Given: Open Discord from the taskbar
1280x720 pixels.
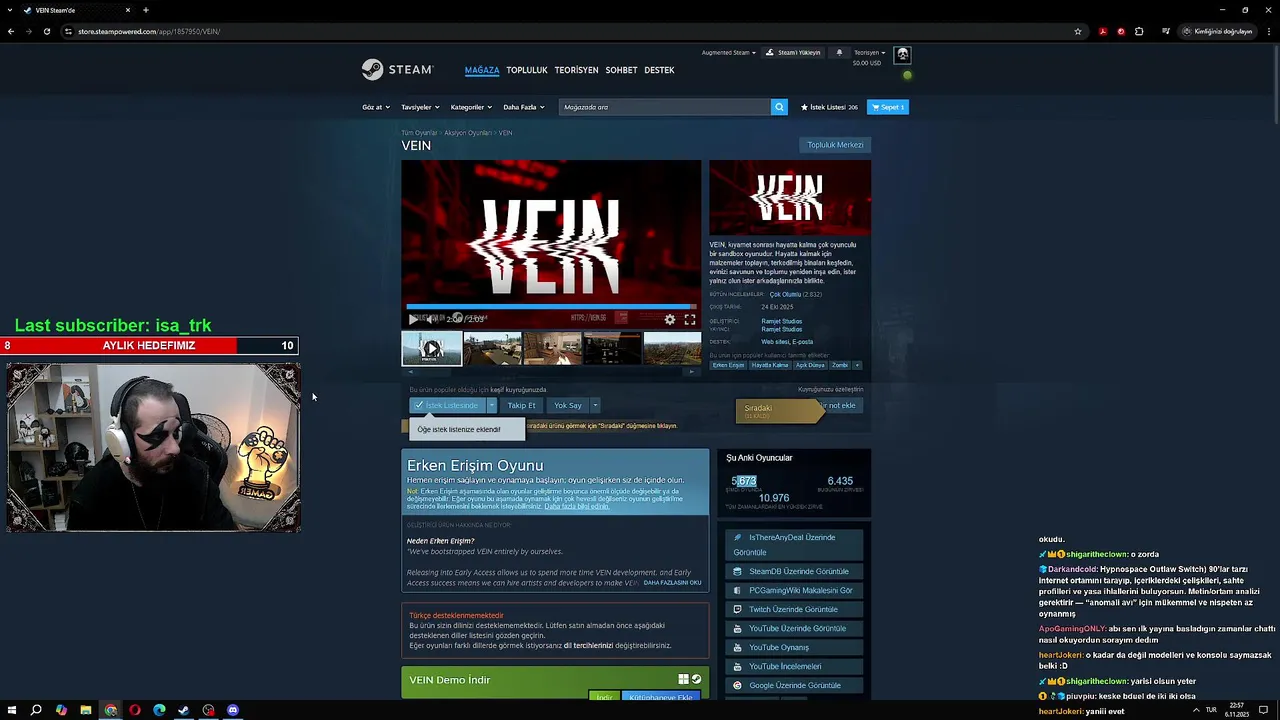Looking at the screenshot, I should 233,710.
